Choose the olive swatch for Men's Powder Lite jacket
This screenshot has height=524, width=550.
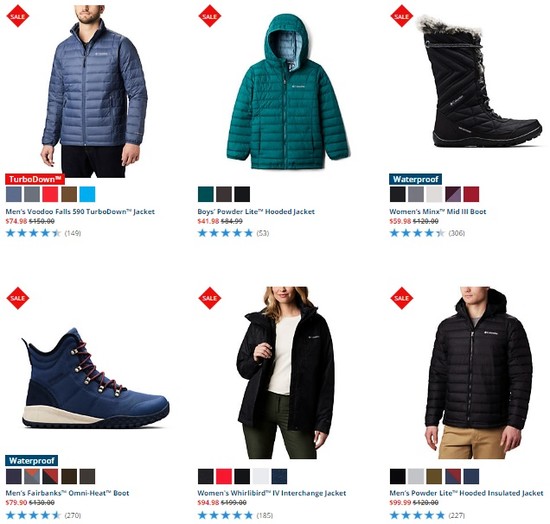click(x=434, y=476)
